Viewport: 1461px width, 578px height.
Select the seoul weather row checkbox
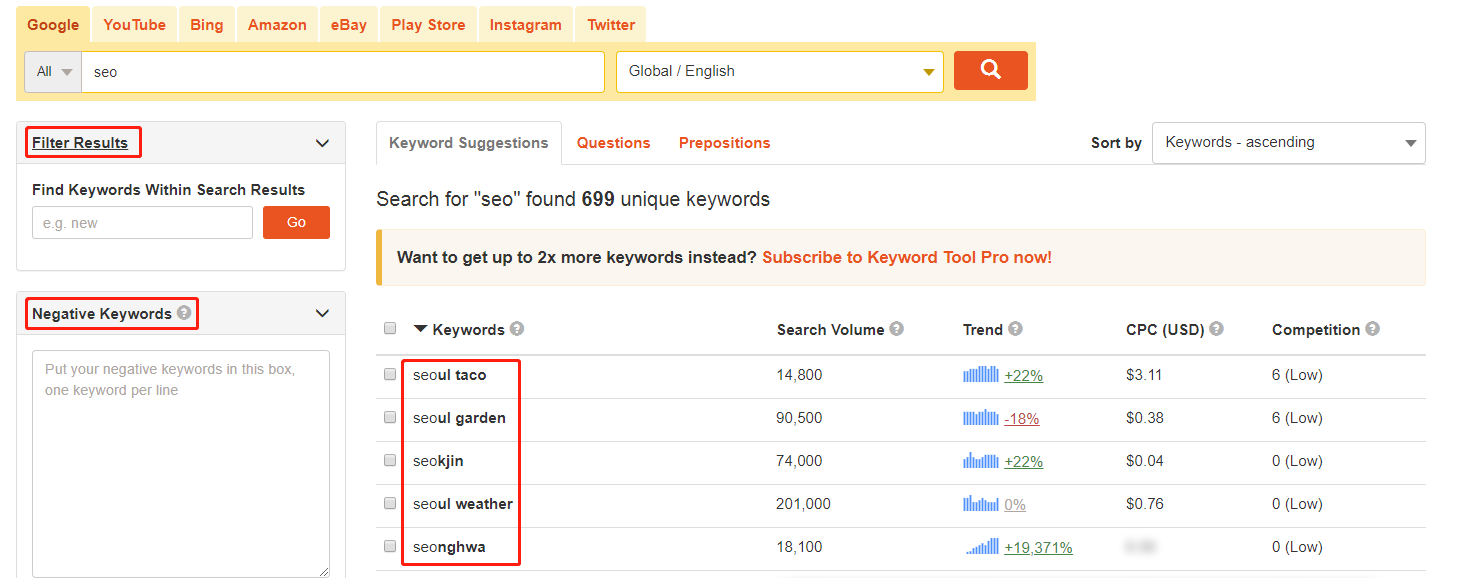tap(390, 503)
